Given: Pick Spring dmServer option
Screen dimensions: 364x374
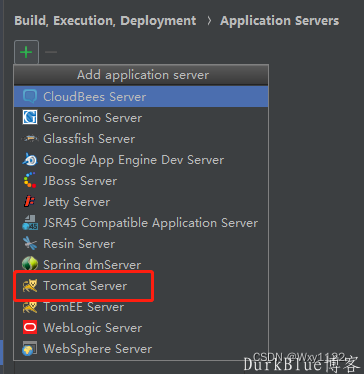Looking at the screenshot, I should click(x=141, y=265).
